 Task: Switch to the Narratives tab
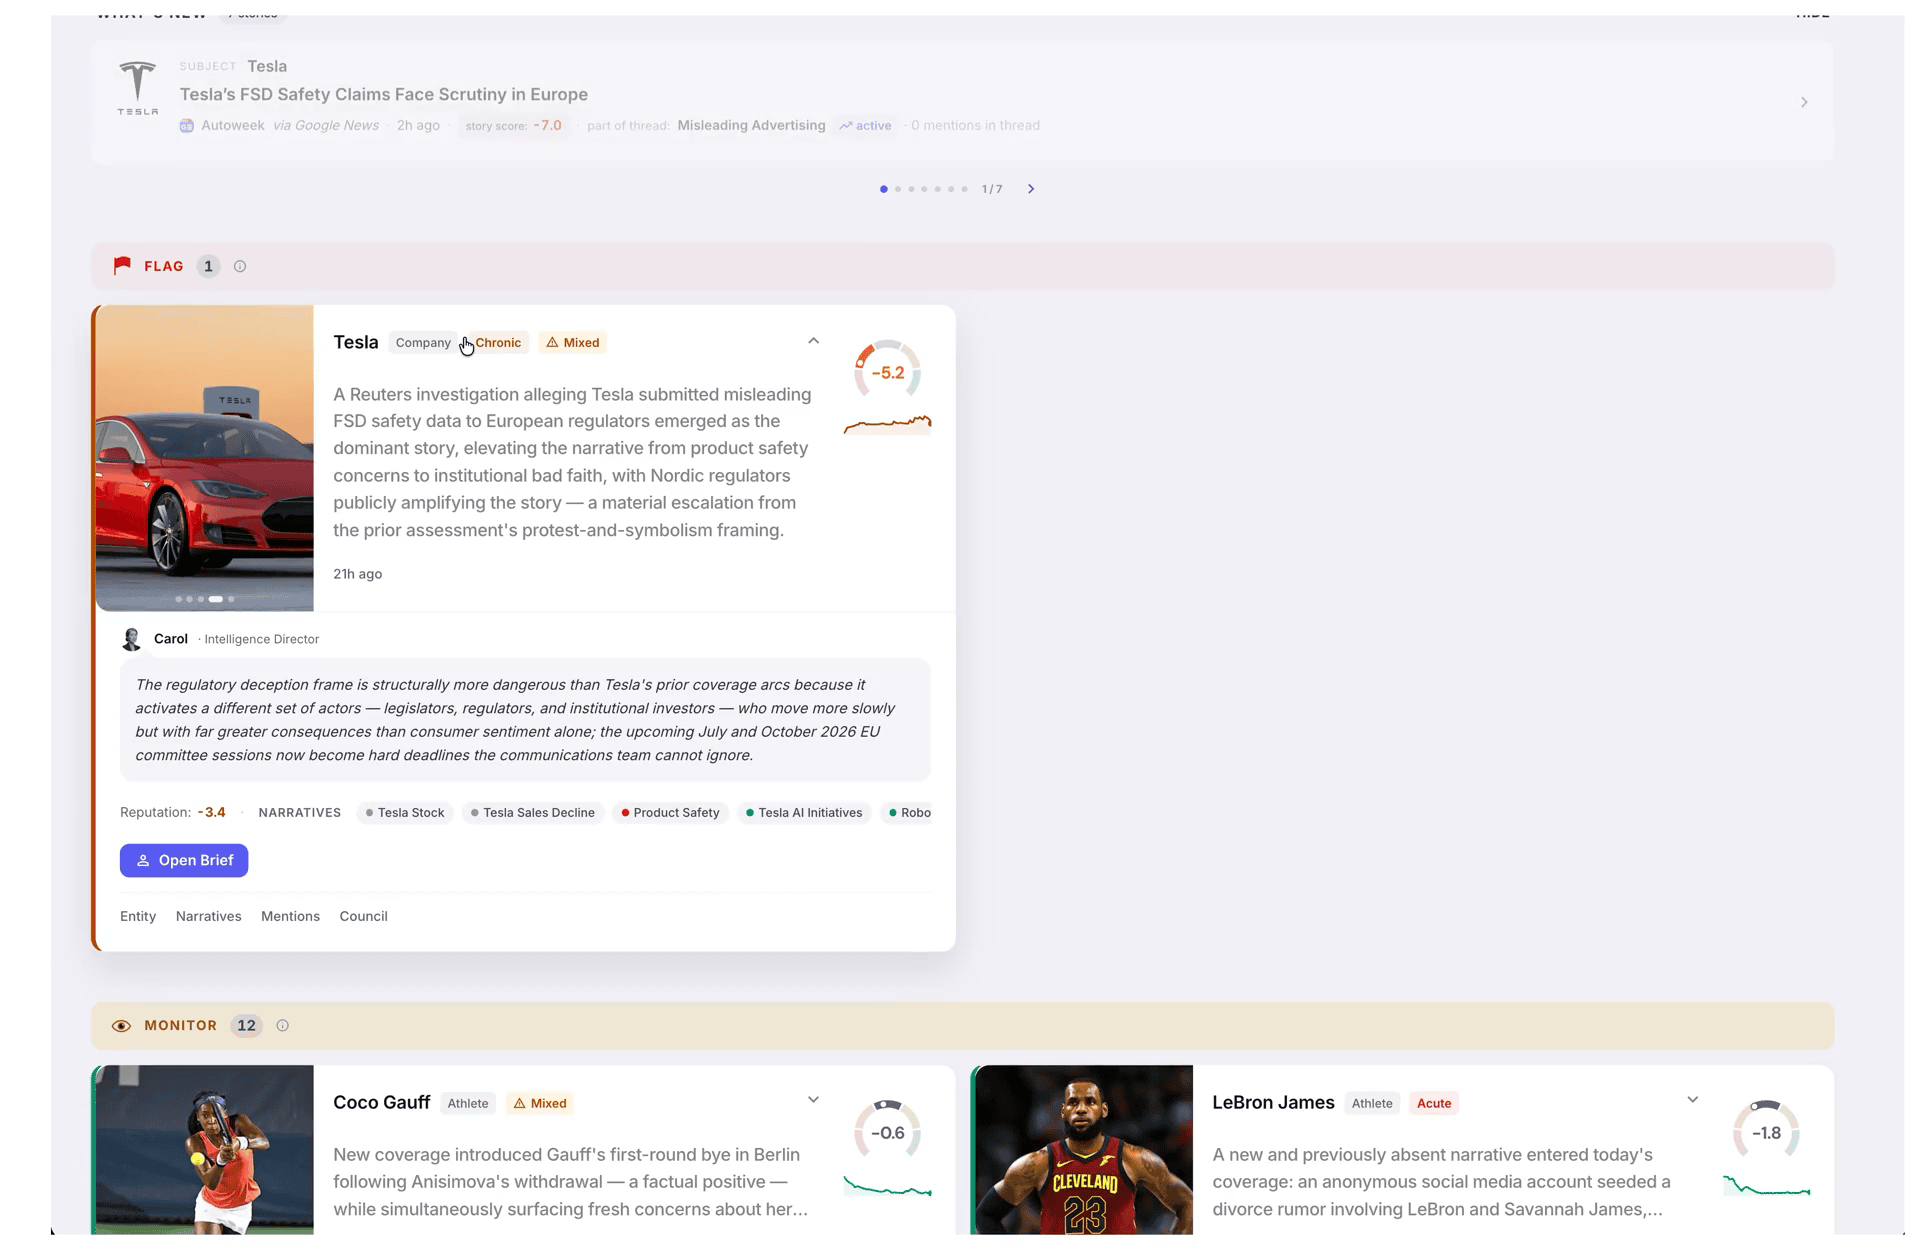pos(208,917)
